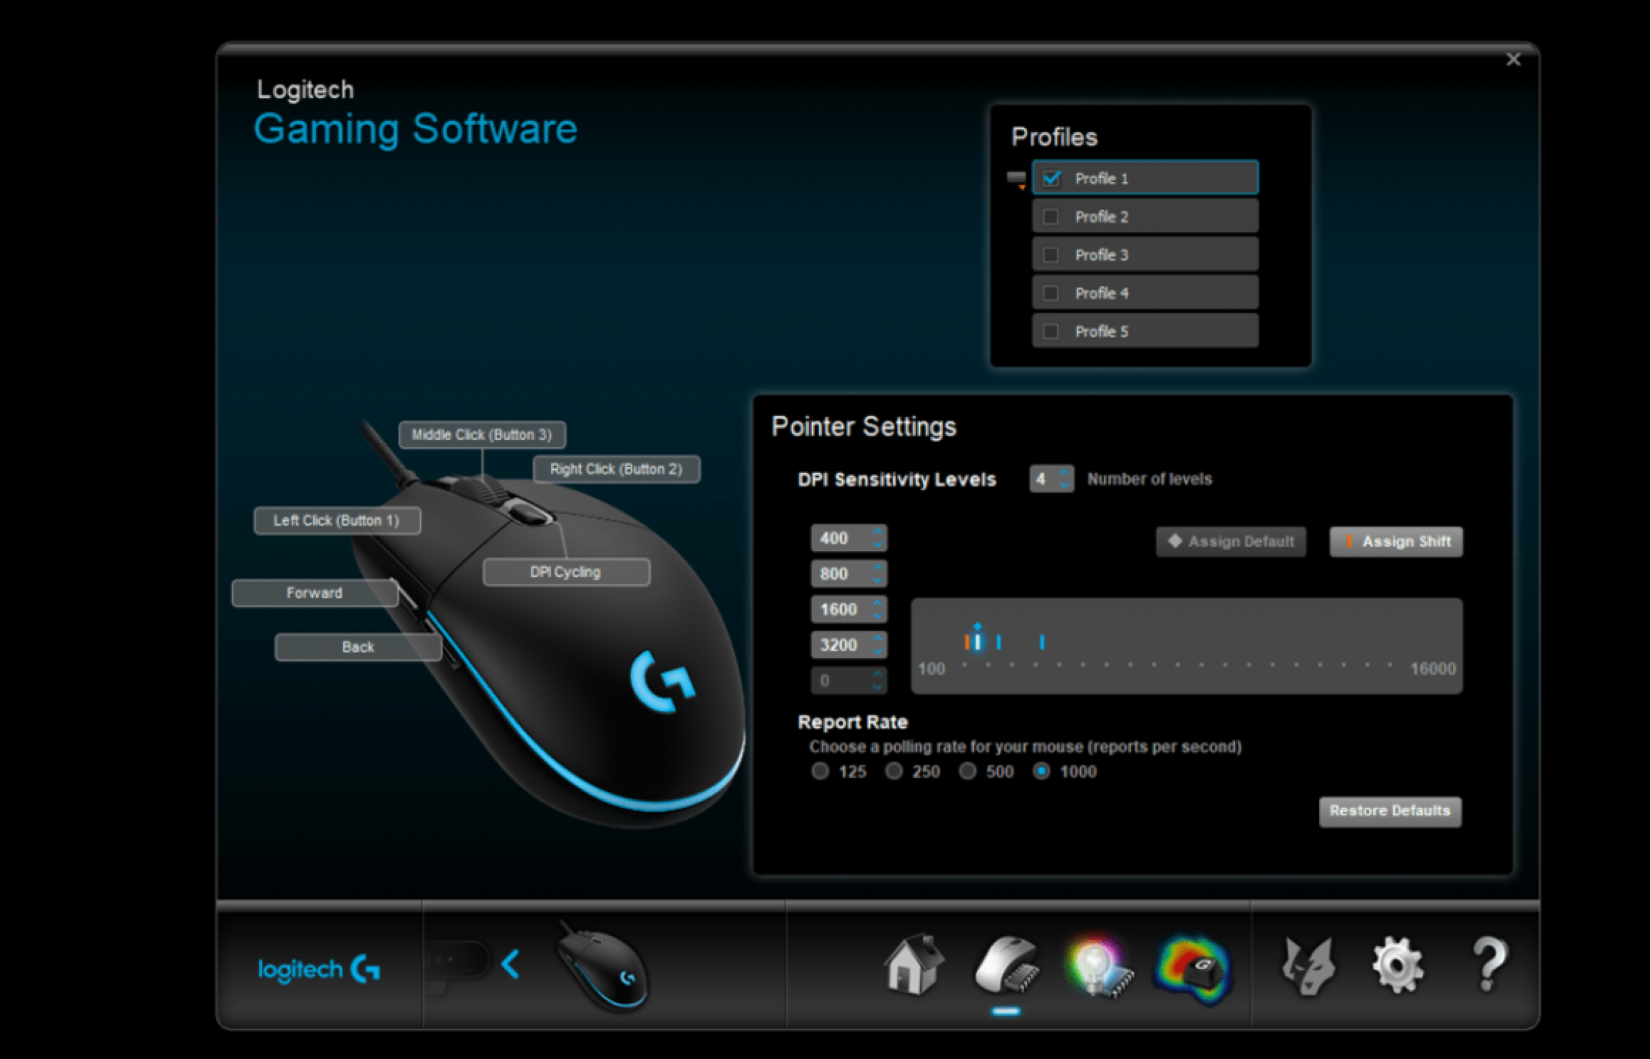Image resolution: width=1650 pixels, height=1059 pixels.
Task: Select the pointer settings mouse chip icon
Action: (x=1006, y=966)
